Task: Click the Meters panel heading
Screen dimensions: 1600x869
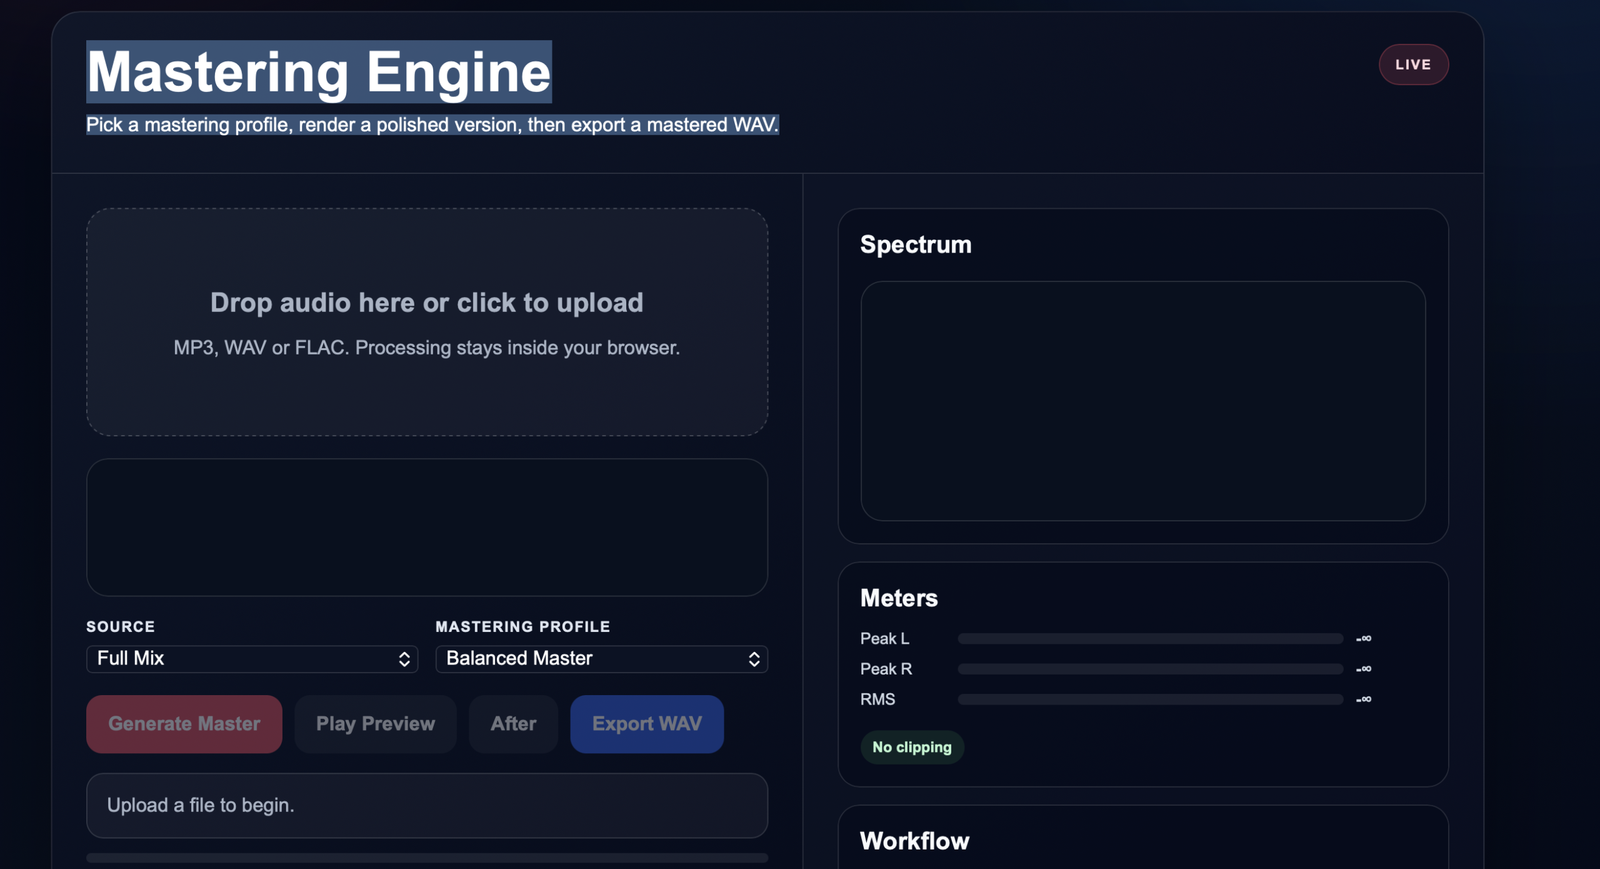Action: click(x=899, y=598)
